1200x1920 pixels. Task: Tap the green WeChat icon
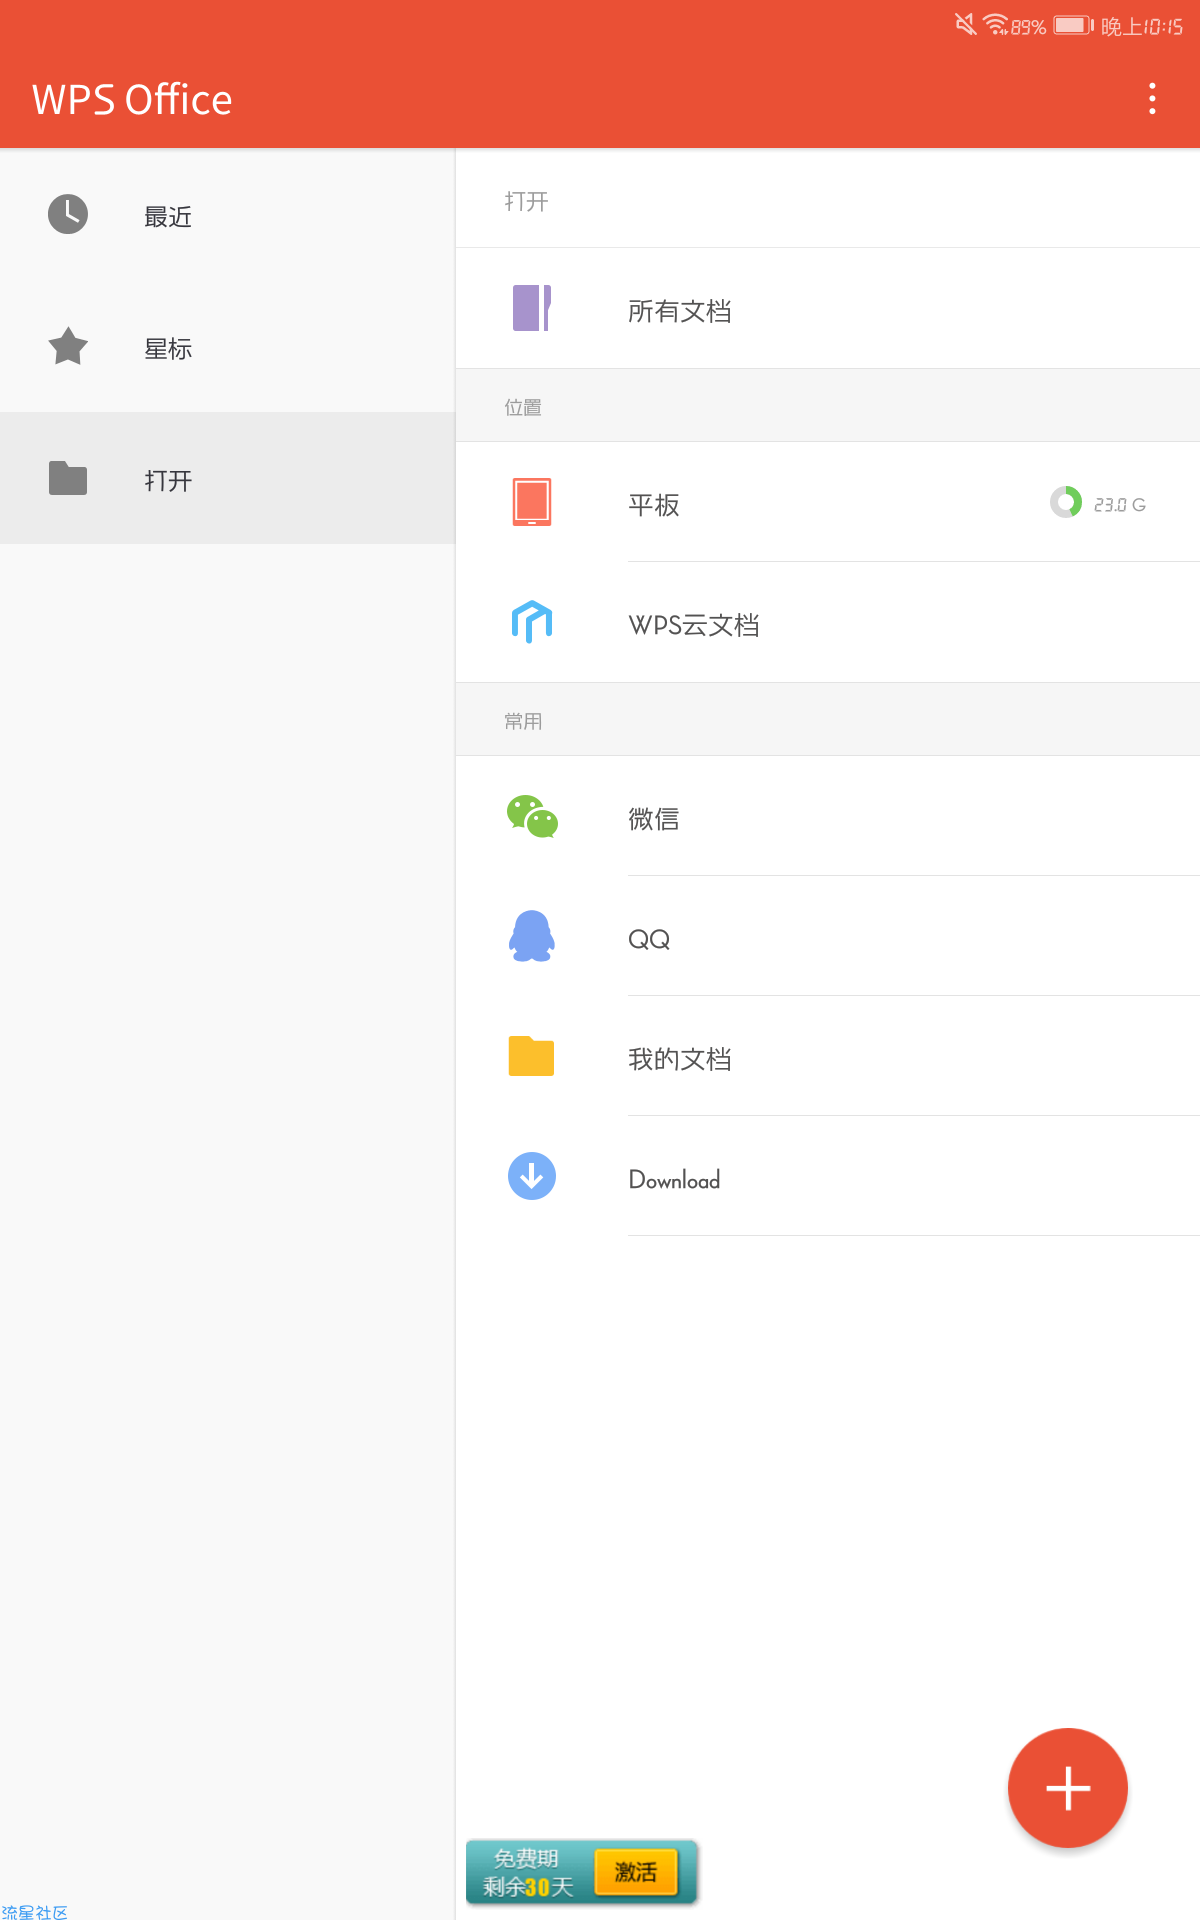[532, 816]
